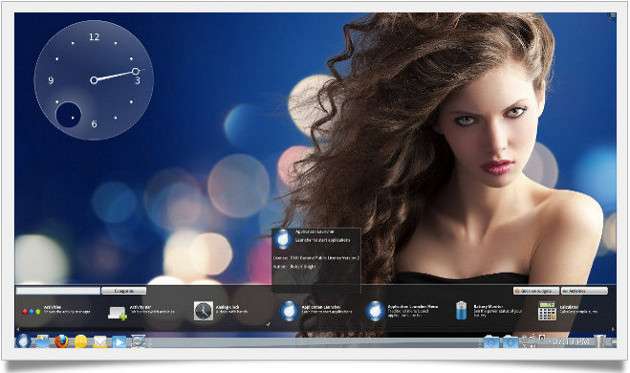Click the application launcher button in panel

(x=23, y=342)
